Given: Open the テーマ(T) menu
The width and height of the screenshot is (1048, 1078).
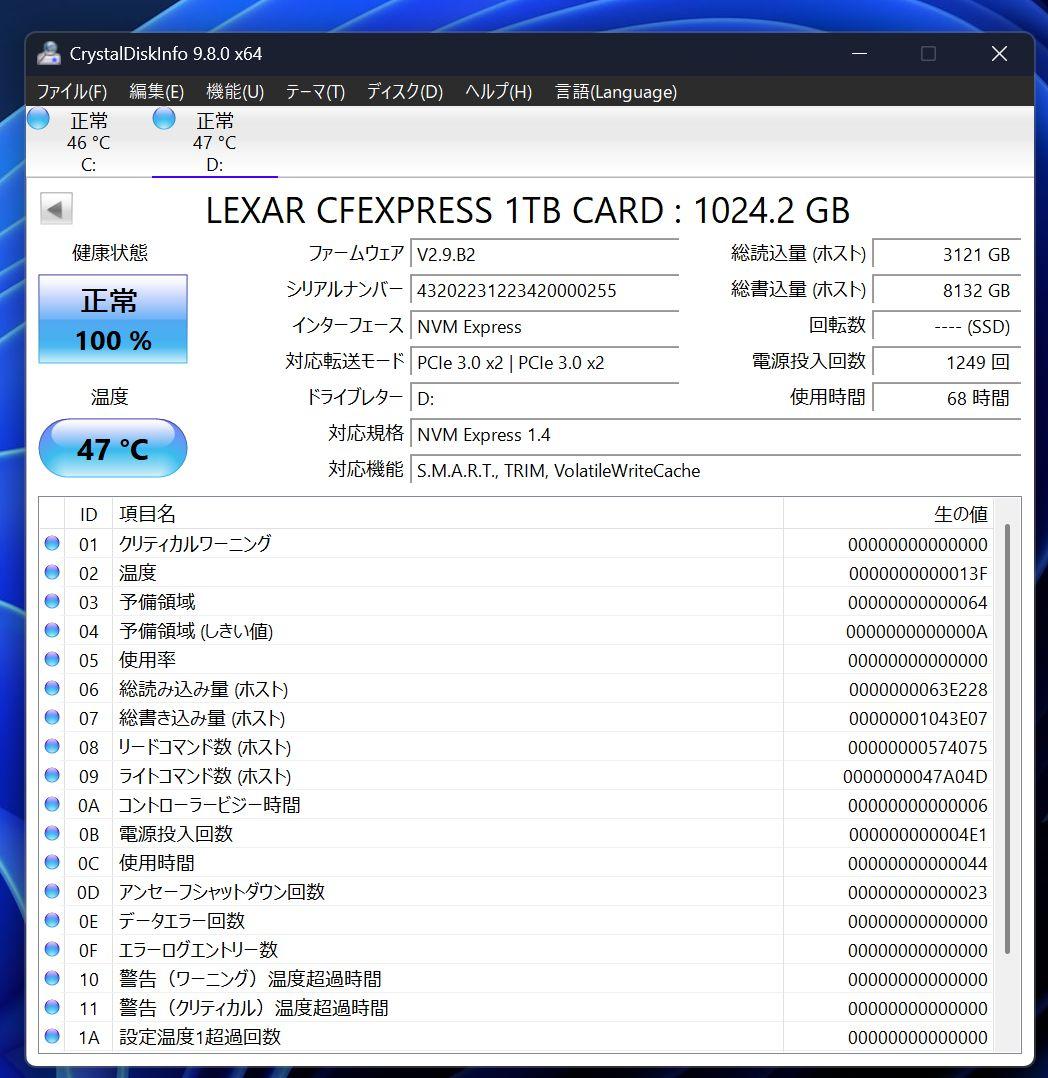Looking at the screenshot, I should point(315,91).
